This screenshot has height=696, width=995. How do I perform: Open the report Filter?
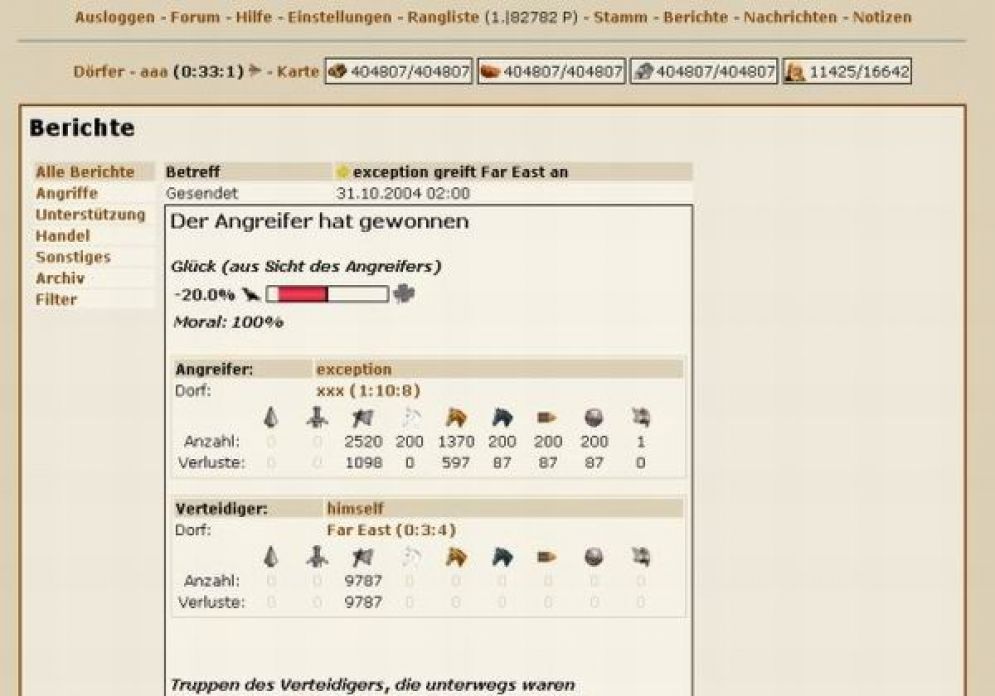(x=56, y=299)
